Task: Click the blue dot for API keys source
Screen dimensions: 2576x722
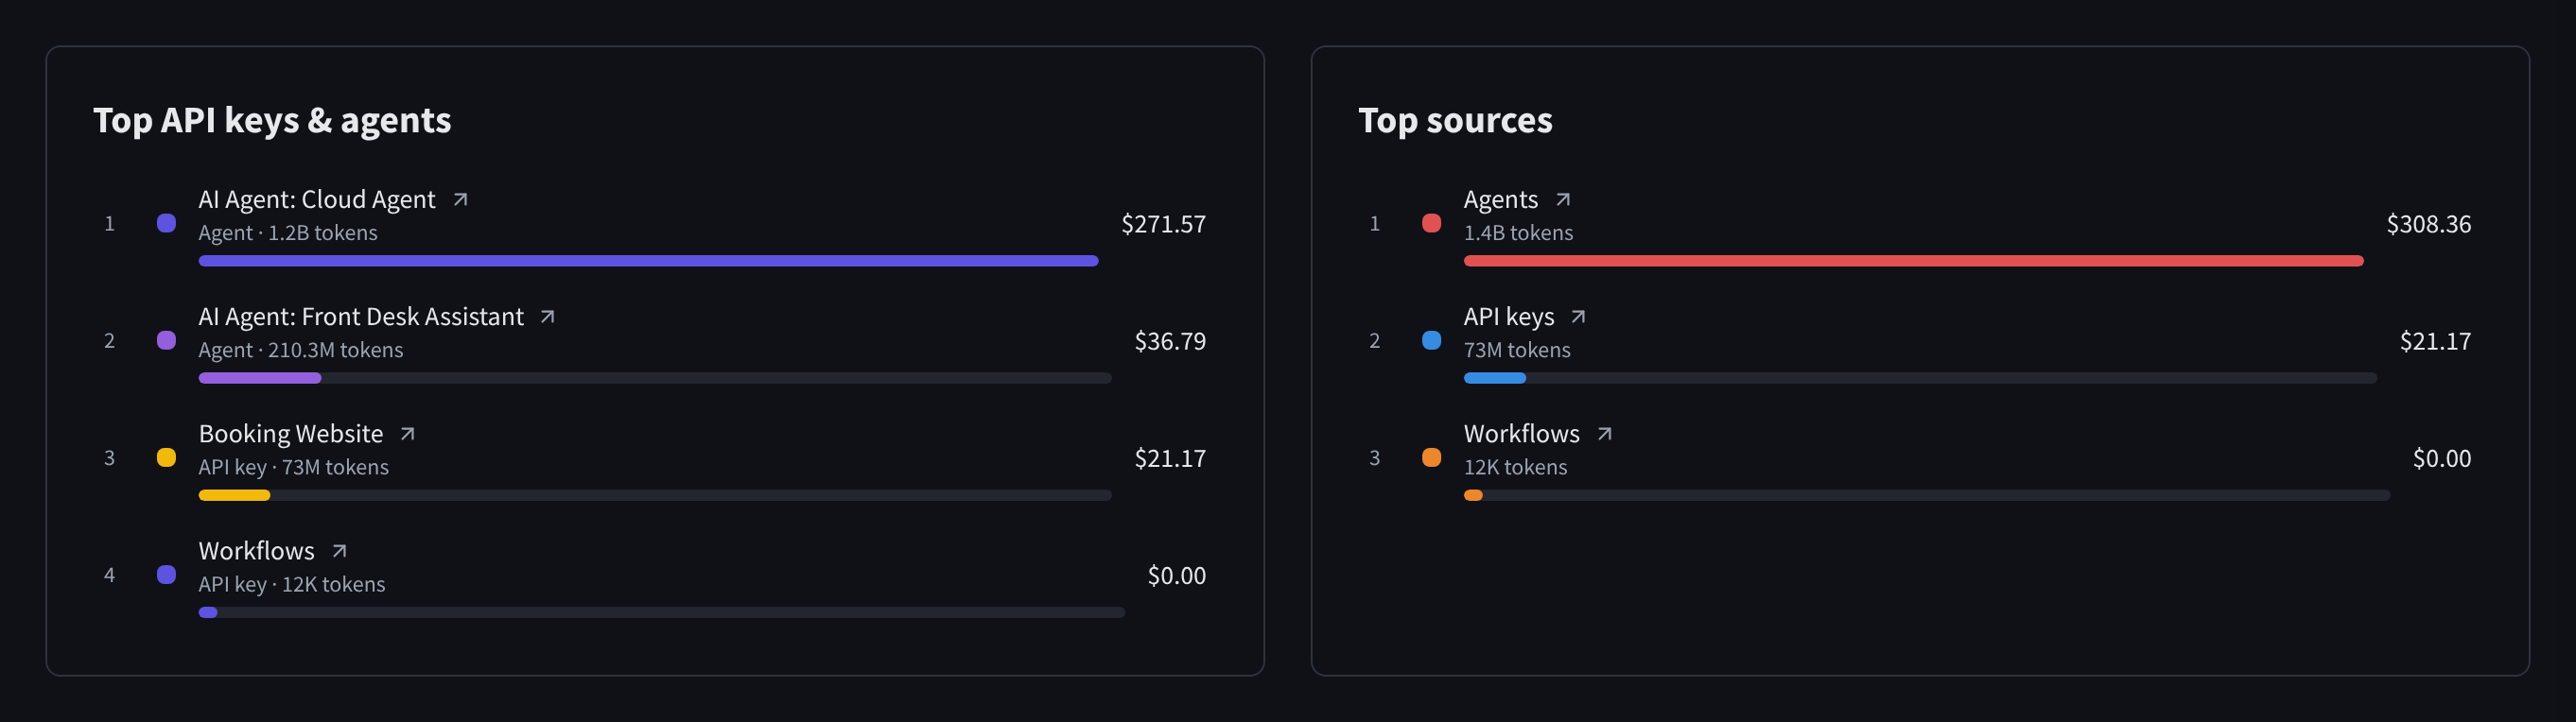Action: click(x=1432, y=340)
